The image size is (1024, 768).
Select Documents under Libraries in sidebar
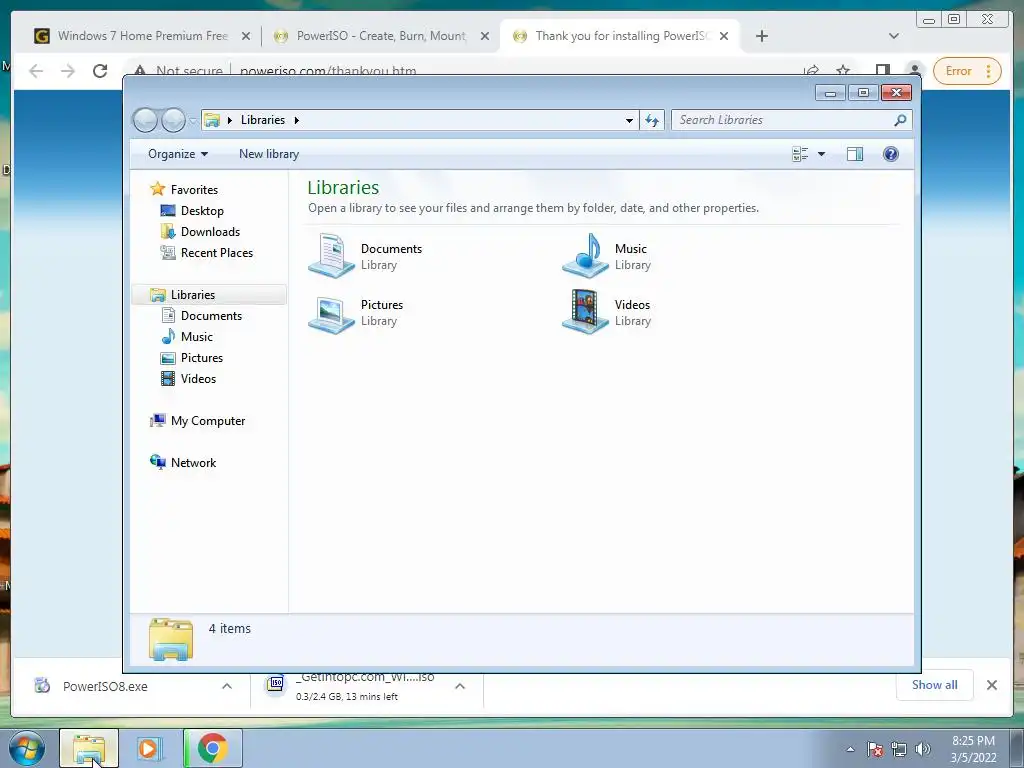[x=211, y=315]
